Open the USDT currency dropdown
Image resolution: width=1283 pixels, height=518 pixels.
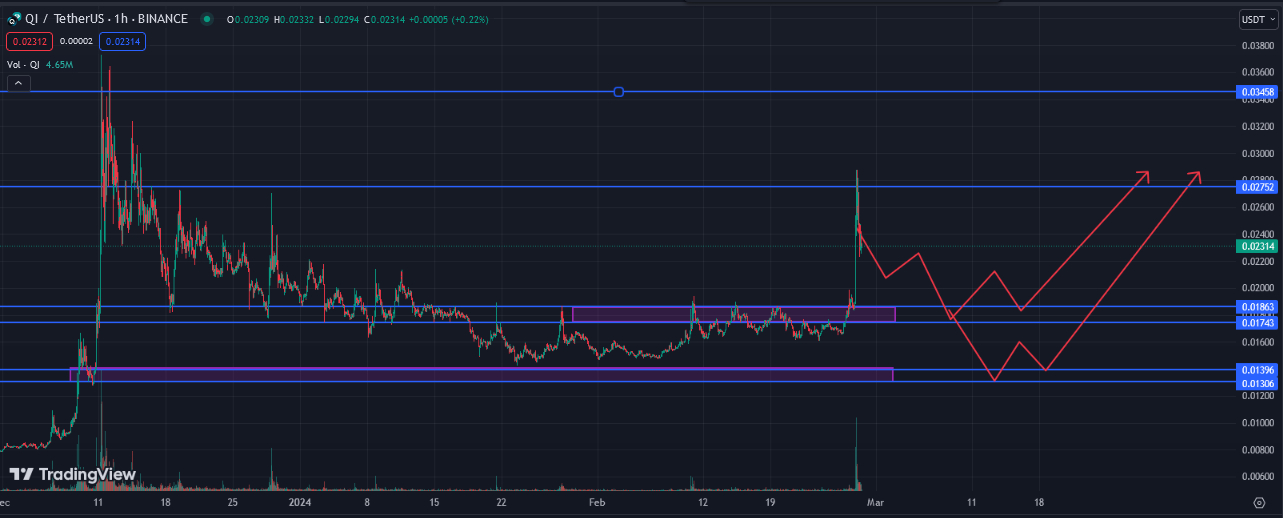click(1256, 19)
